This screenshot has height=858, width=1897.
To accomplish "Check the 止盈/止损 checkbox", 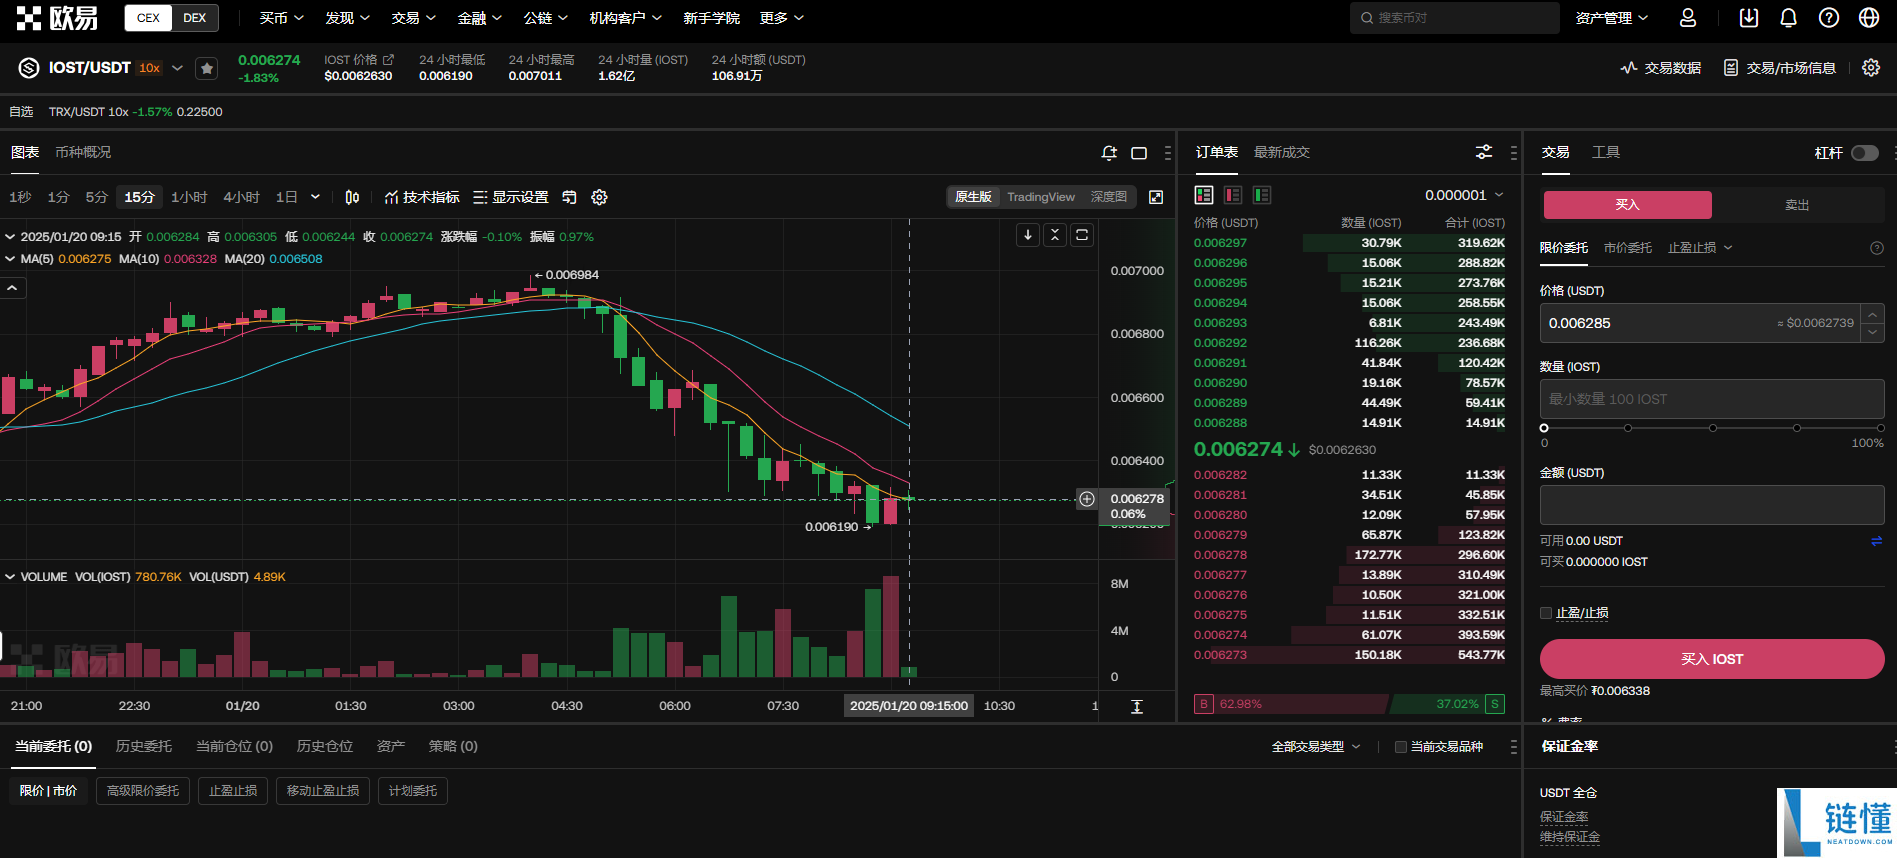I will (x=1546, y=613).
